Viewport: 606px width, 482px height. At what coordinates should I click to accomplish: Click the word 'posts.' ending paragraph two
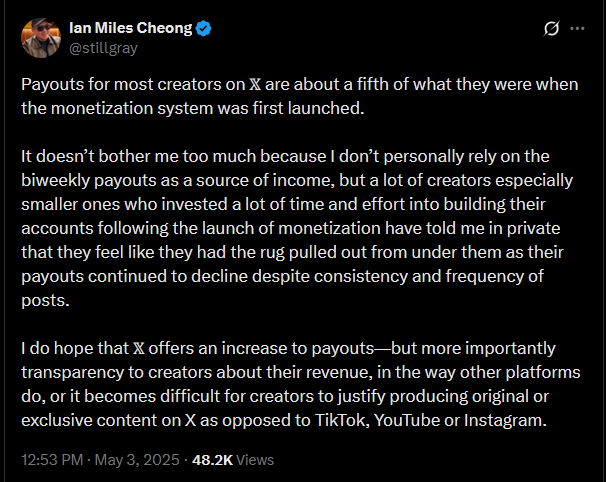click(x=46, y=301)
